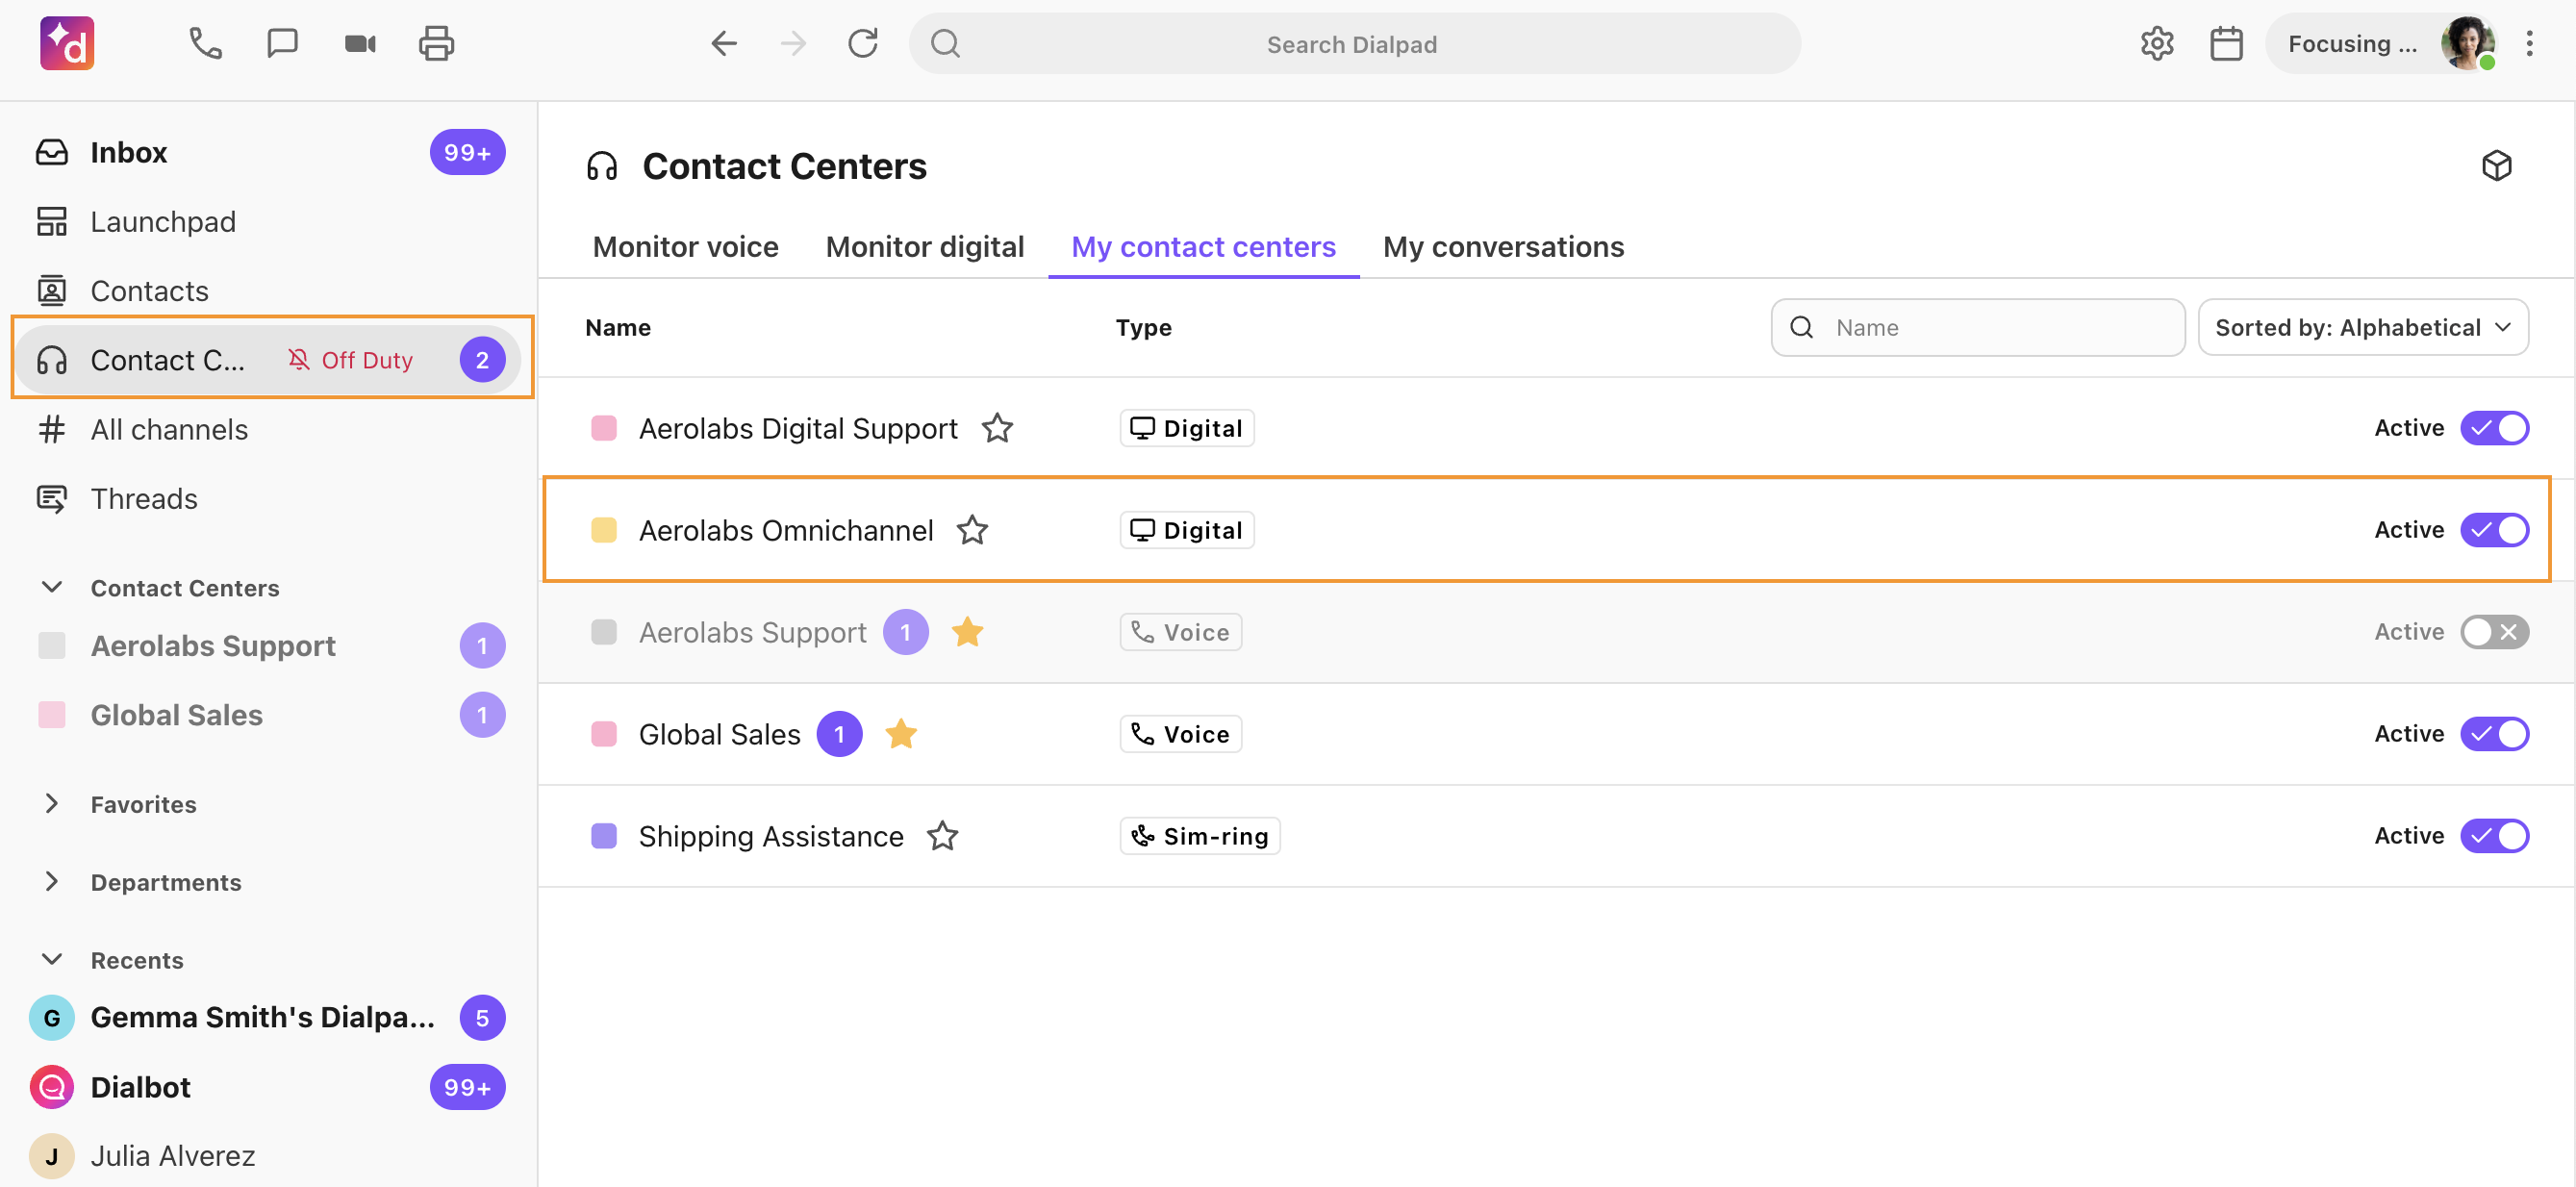Click the Off Duty bell status
The image size is (2576, 1187).
350,360
